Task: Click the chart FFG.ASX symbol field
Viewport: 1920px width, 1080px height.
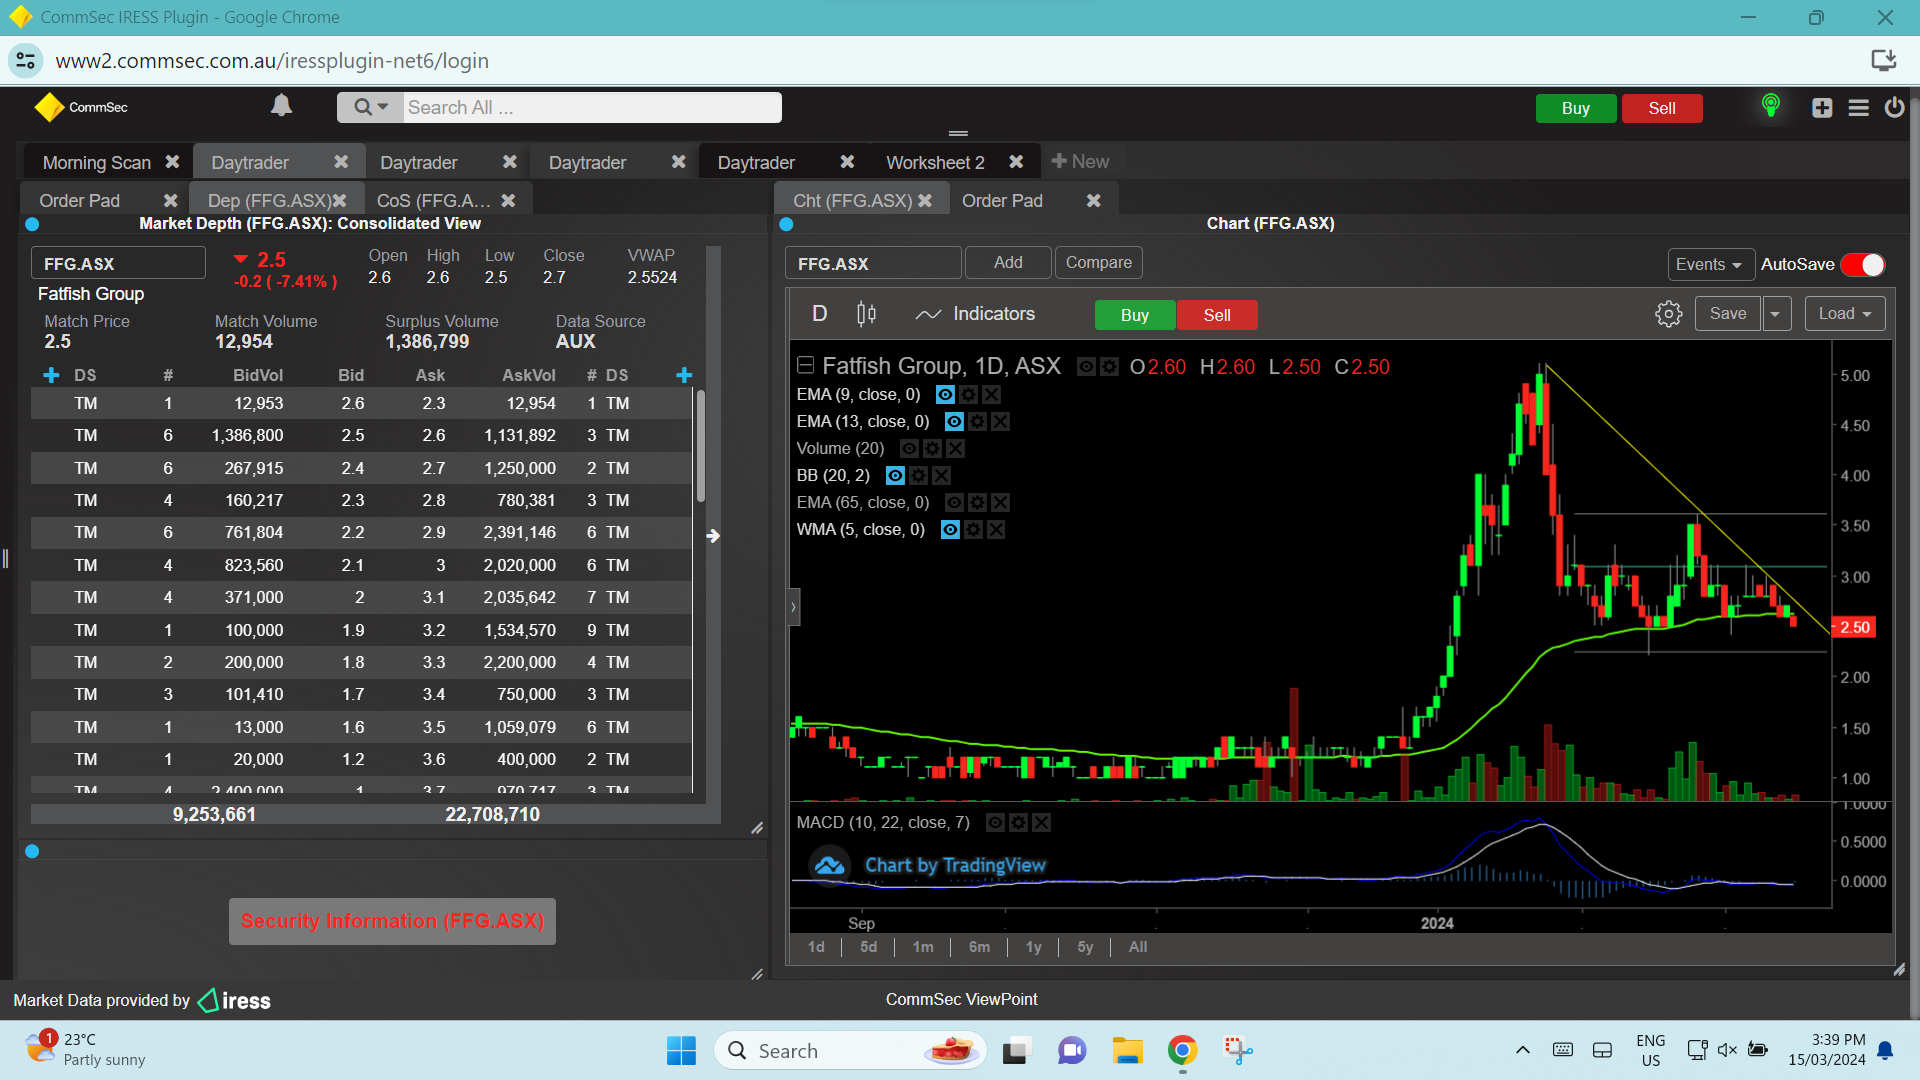Action: click(873, 264)
